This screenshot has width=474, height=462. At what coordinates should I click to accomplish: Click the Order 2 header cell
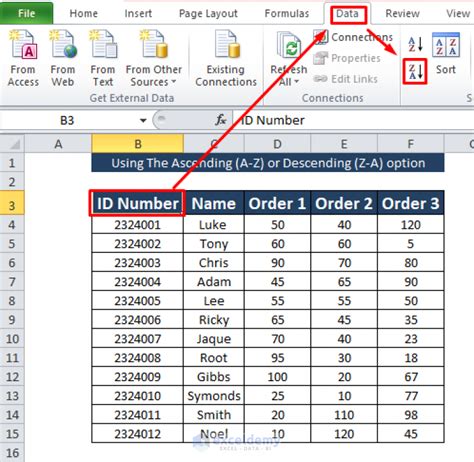point(344,203)
